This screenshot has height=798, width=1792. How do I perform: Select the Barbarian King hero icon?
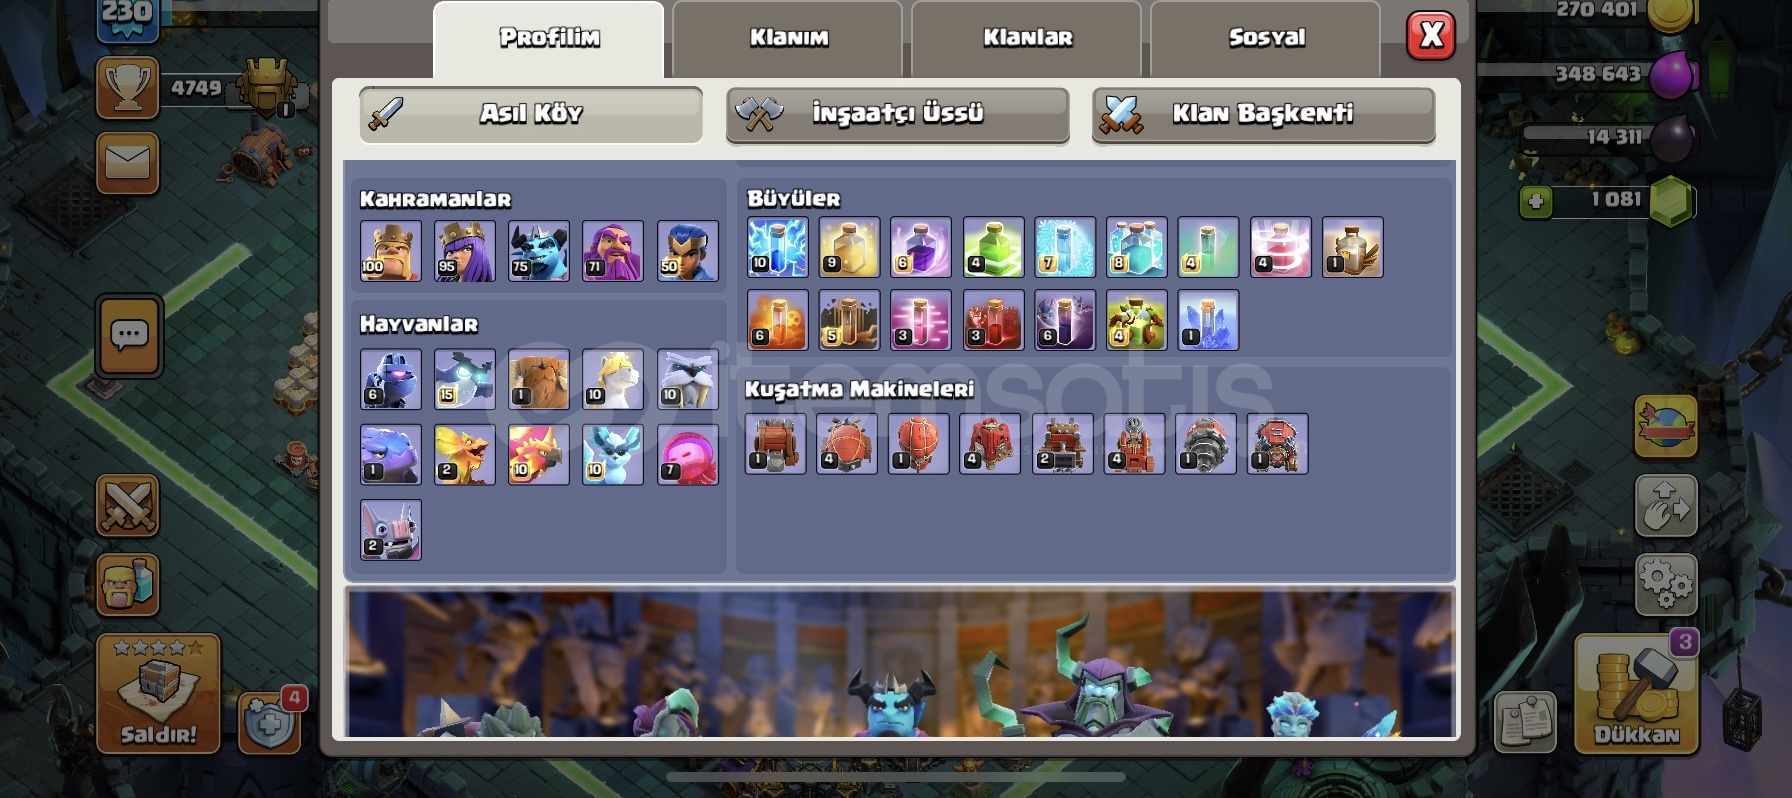click(x=391, y=251)
